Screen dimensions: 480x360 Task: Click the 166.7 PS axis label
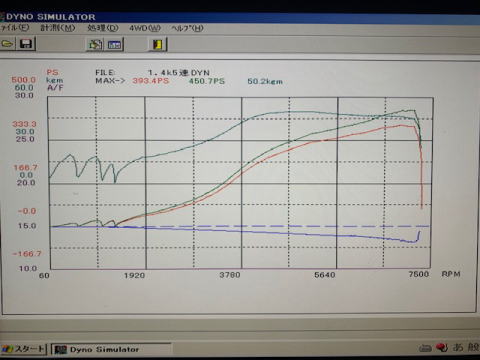25,168
